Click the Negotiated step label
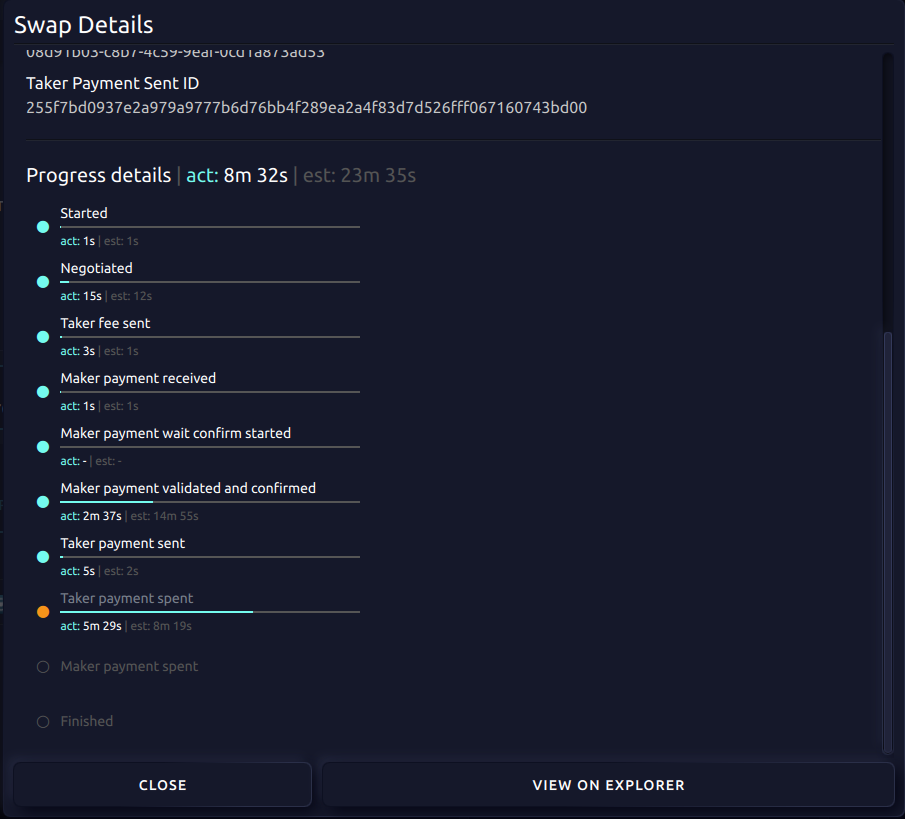The height and width of the screenshot is (819, 905). point(96,268)
